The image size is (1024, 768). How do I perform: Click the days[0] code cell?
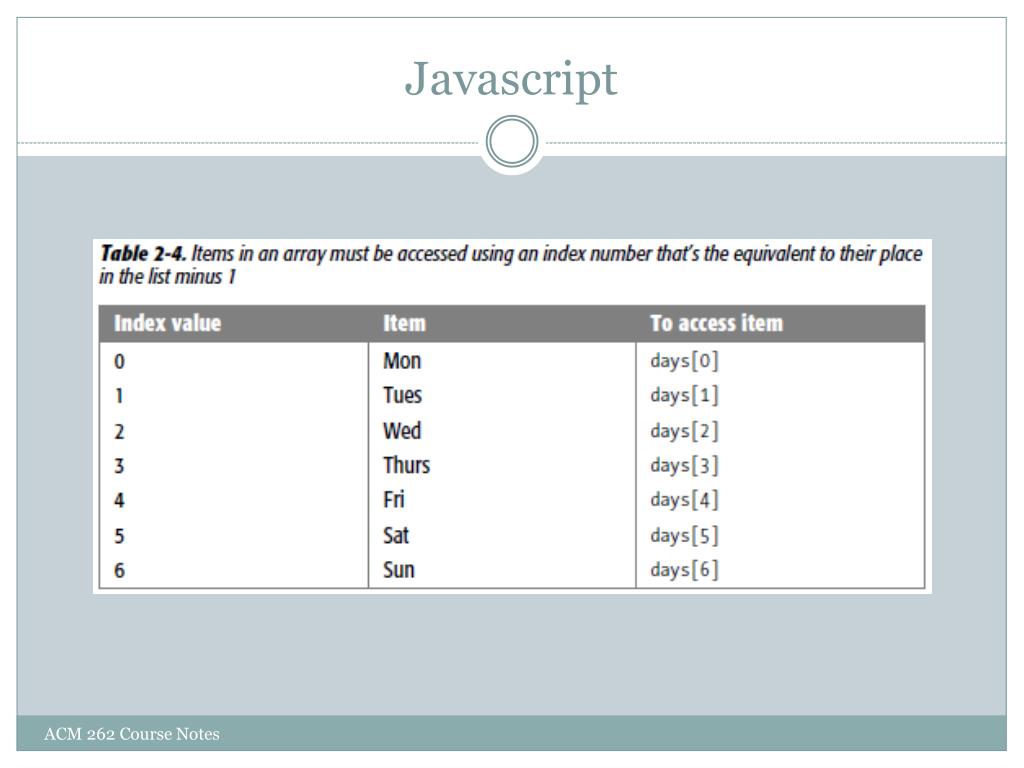click(x=684, y=360)
